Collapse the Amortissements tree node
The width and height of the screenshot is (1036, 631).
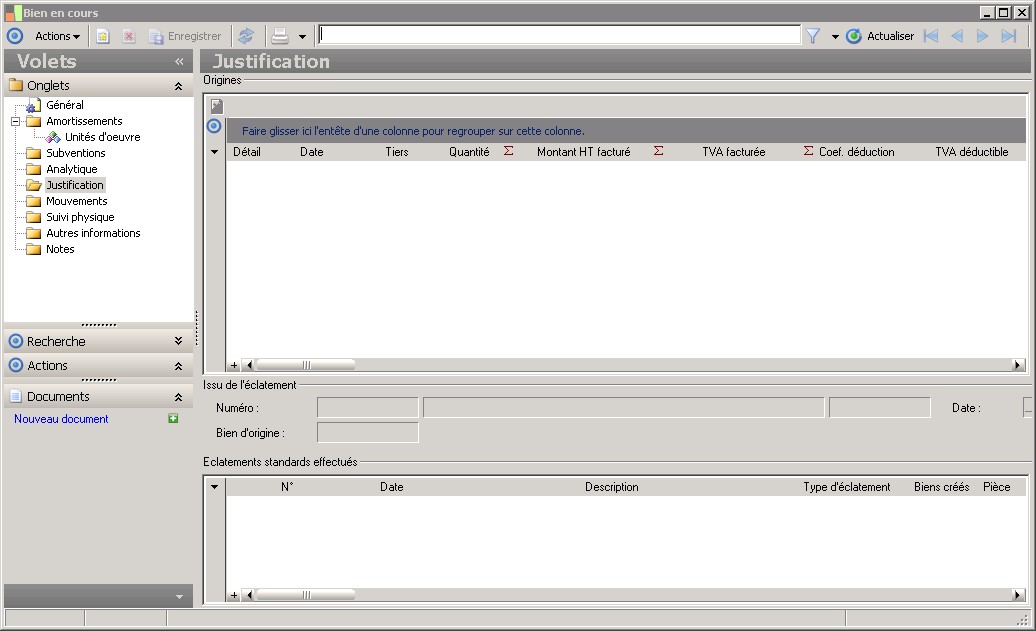pos(15,122)
